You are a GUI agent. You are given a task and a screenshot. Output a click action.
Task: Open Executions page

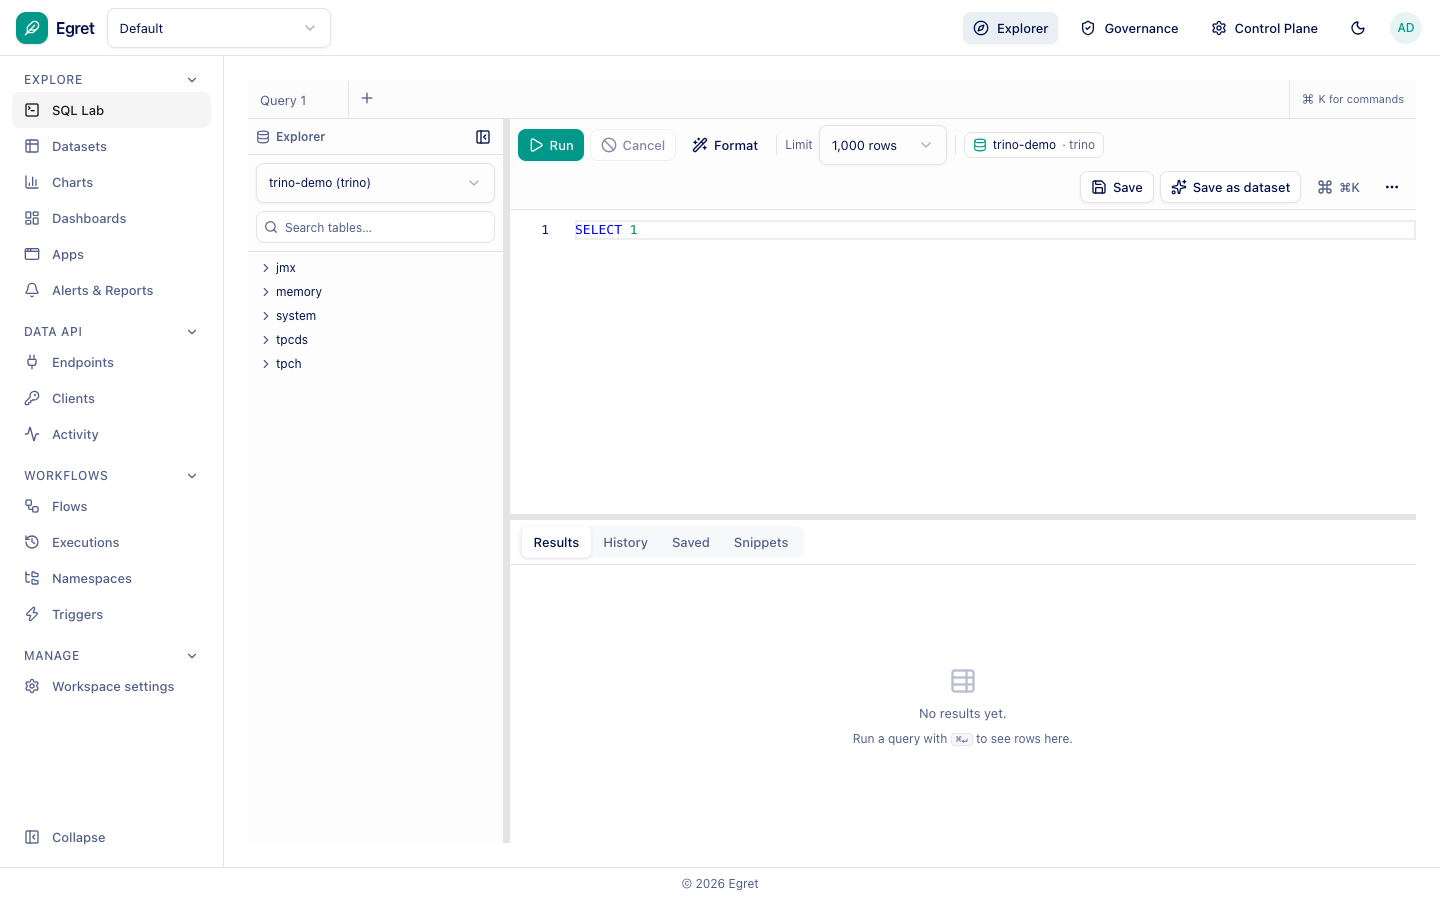[x=111, y=542]
